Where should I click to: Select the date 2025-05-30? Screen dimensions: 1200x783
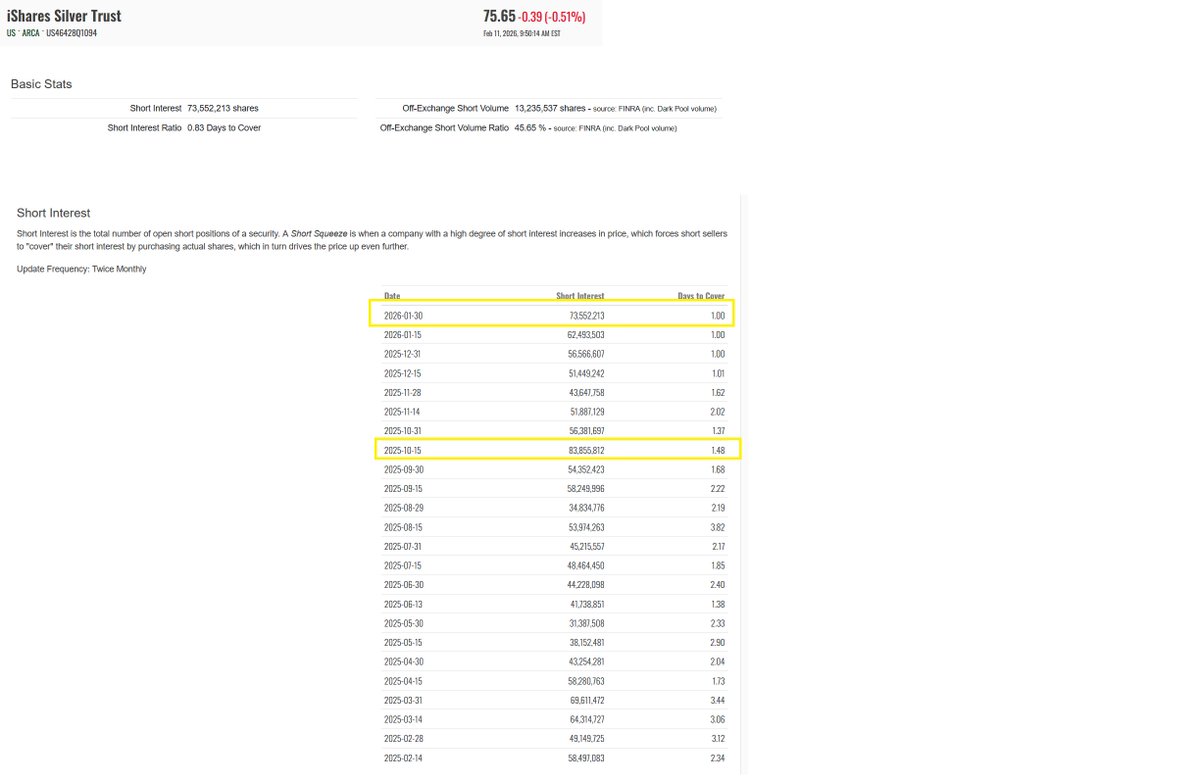tap(403, 624)
